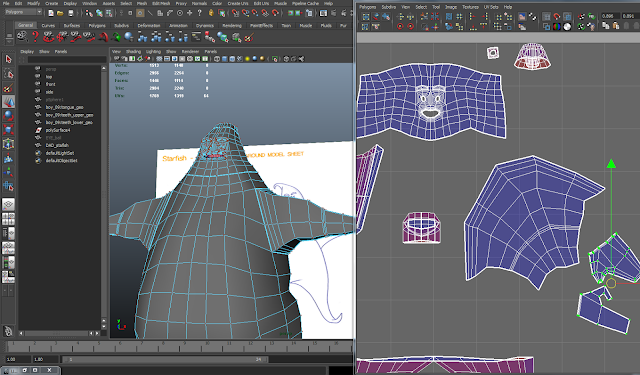Activate the Rotate tool sphere icon
The width and height of the screenshot is (640, 375).
click(8, 116)
